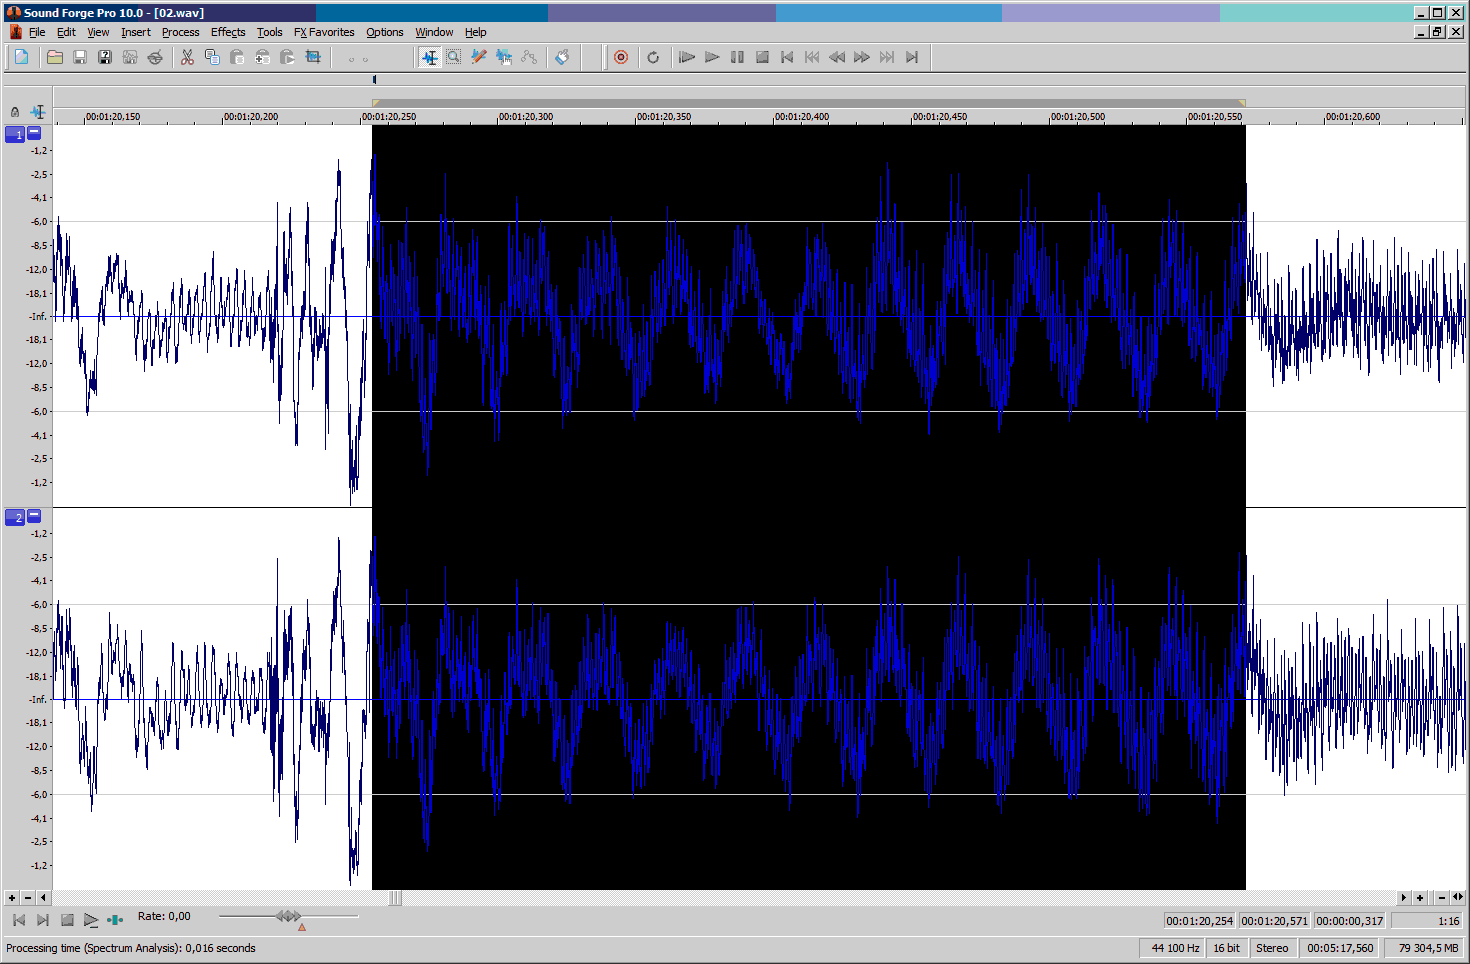This screenshot has height=964, width=1470.
Task: Click the 16 bit status field
Action: [1226, 948]
